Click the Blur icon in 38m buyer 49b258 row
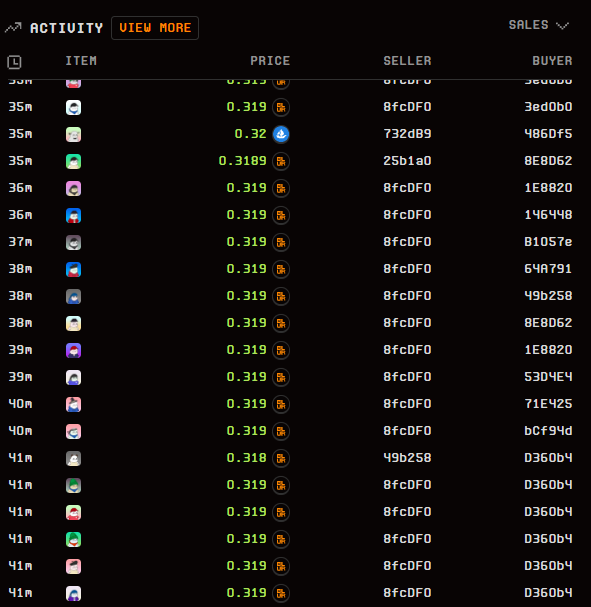 (281, 296)
